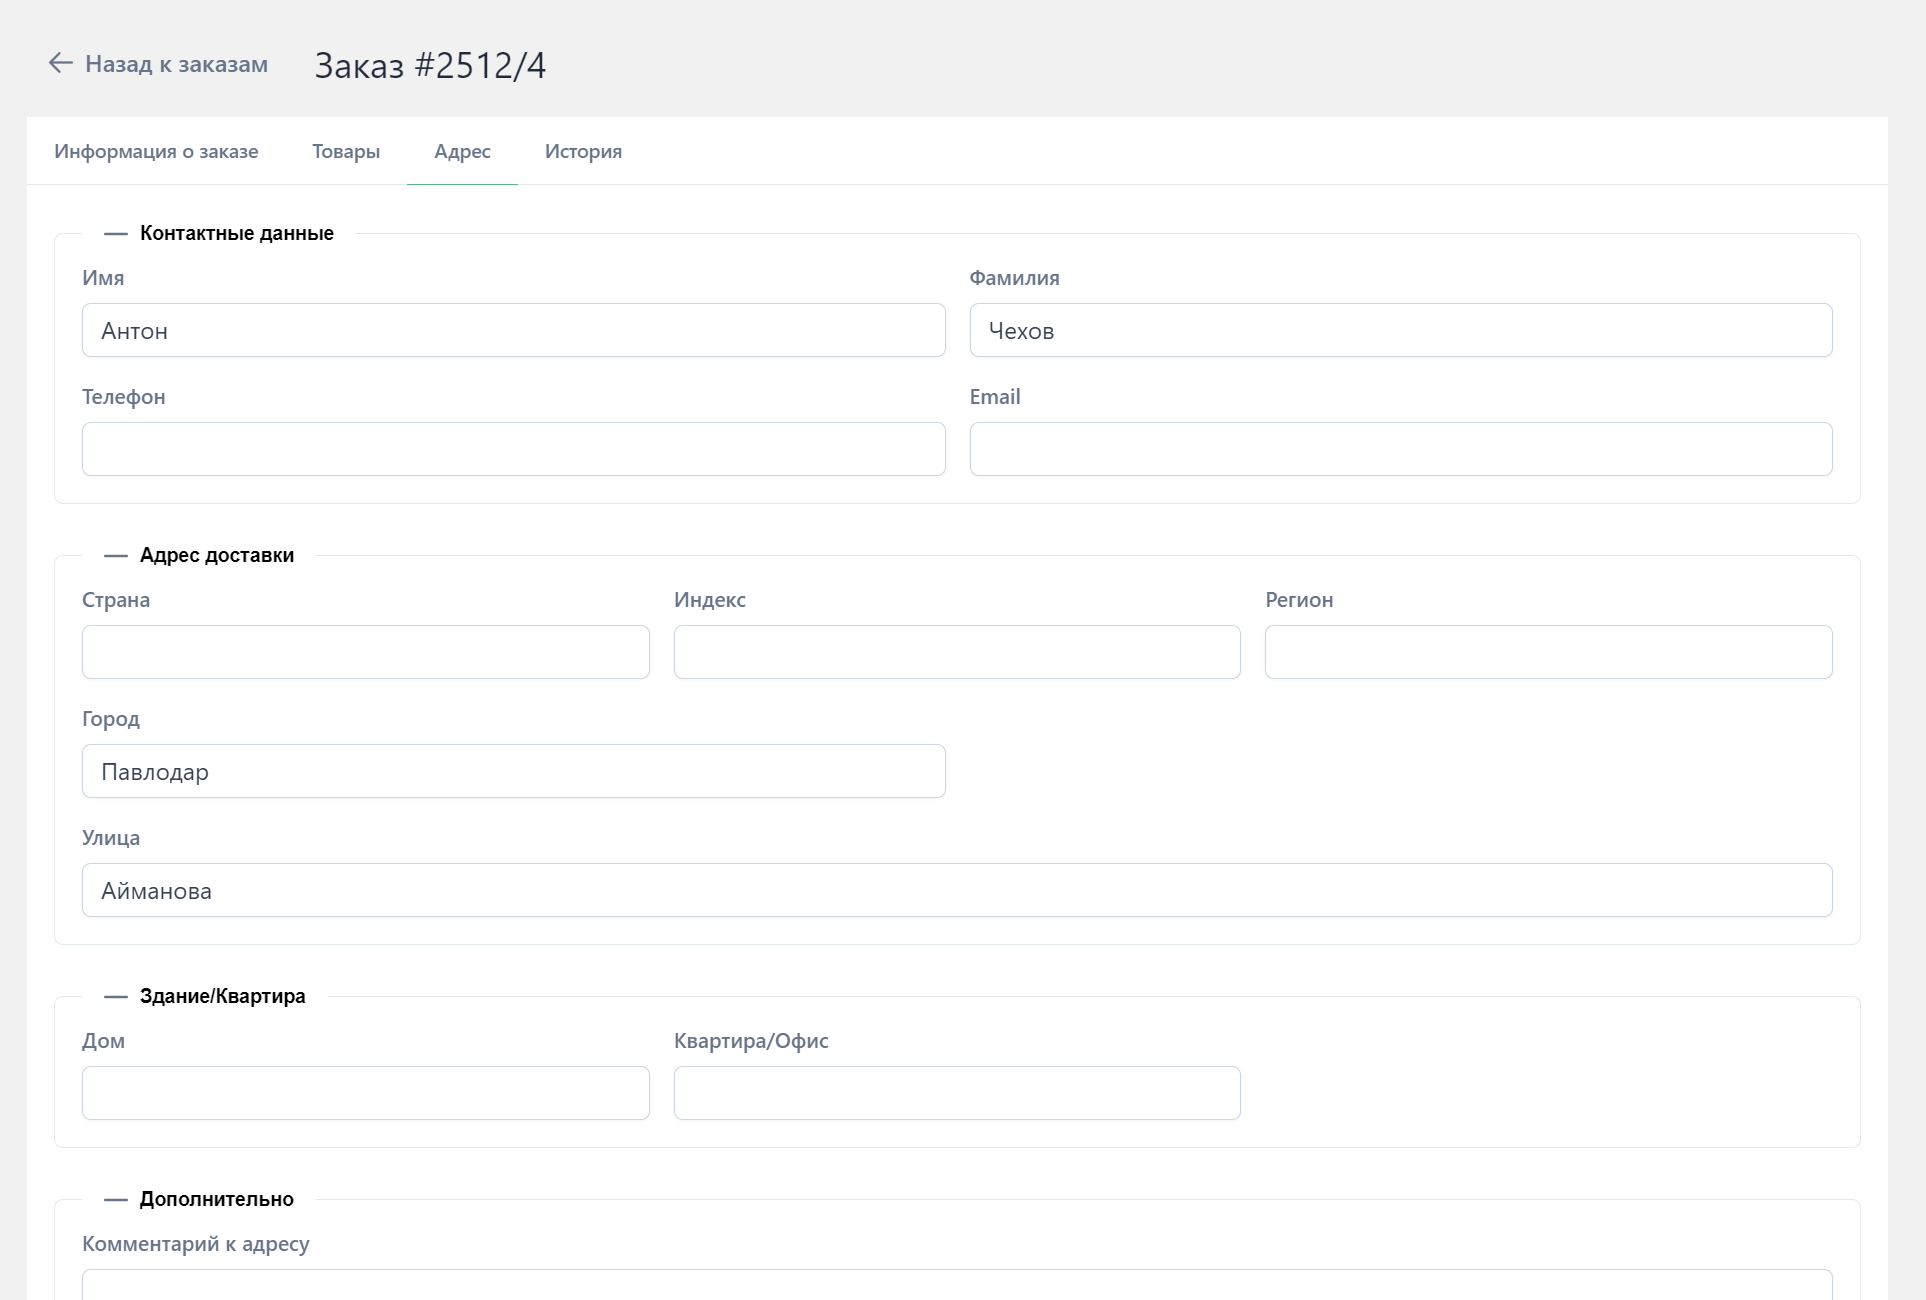Click the 'Страна' input field
1926x1300 pixels.
[365, 652]
